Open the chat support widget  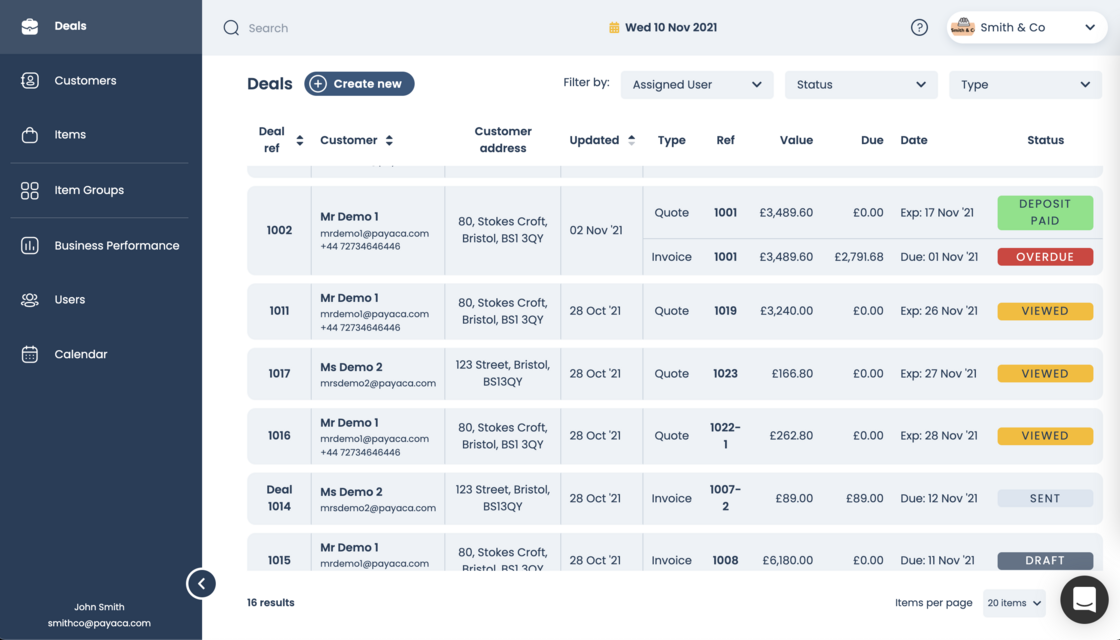pos(1084,600)
